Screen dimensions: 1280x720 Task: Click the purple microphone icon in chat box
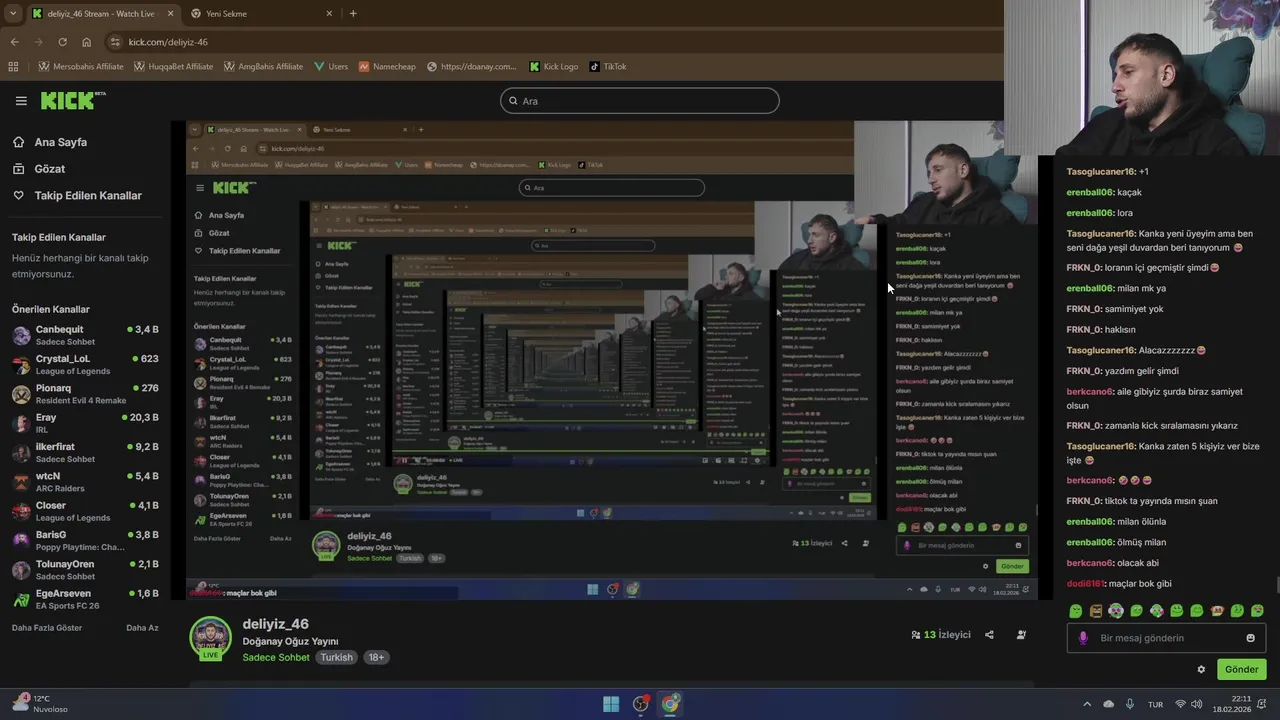1083,638
